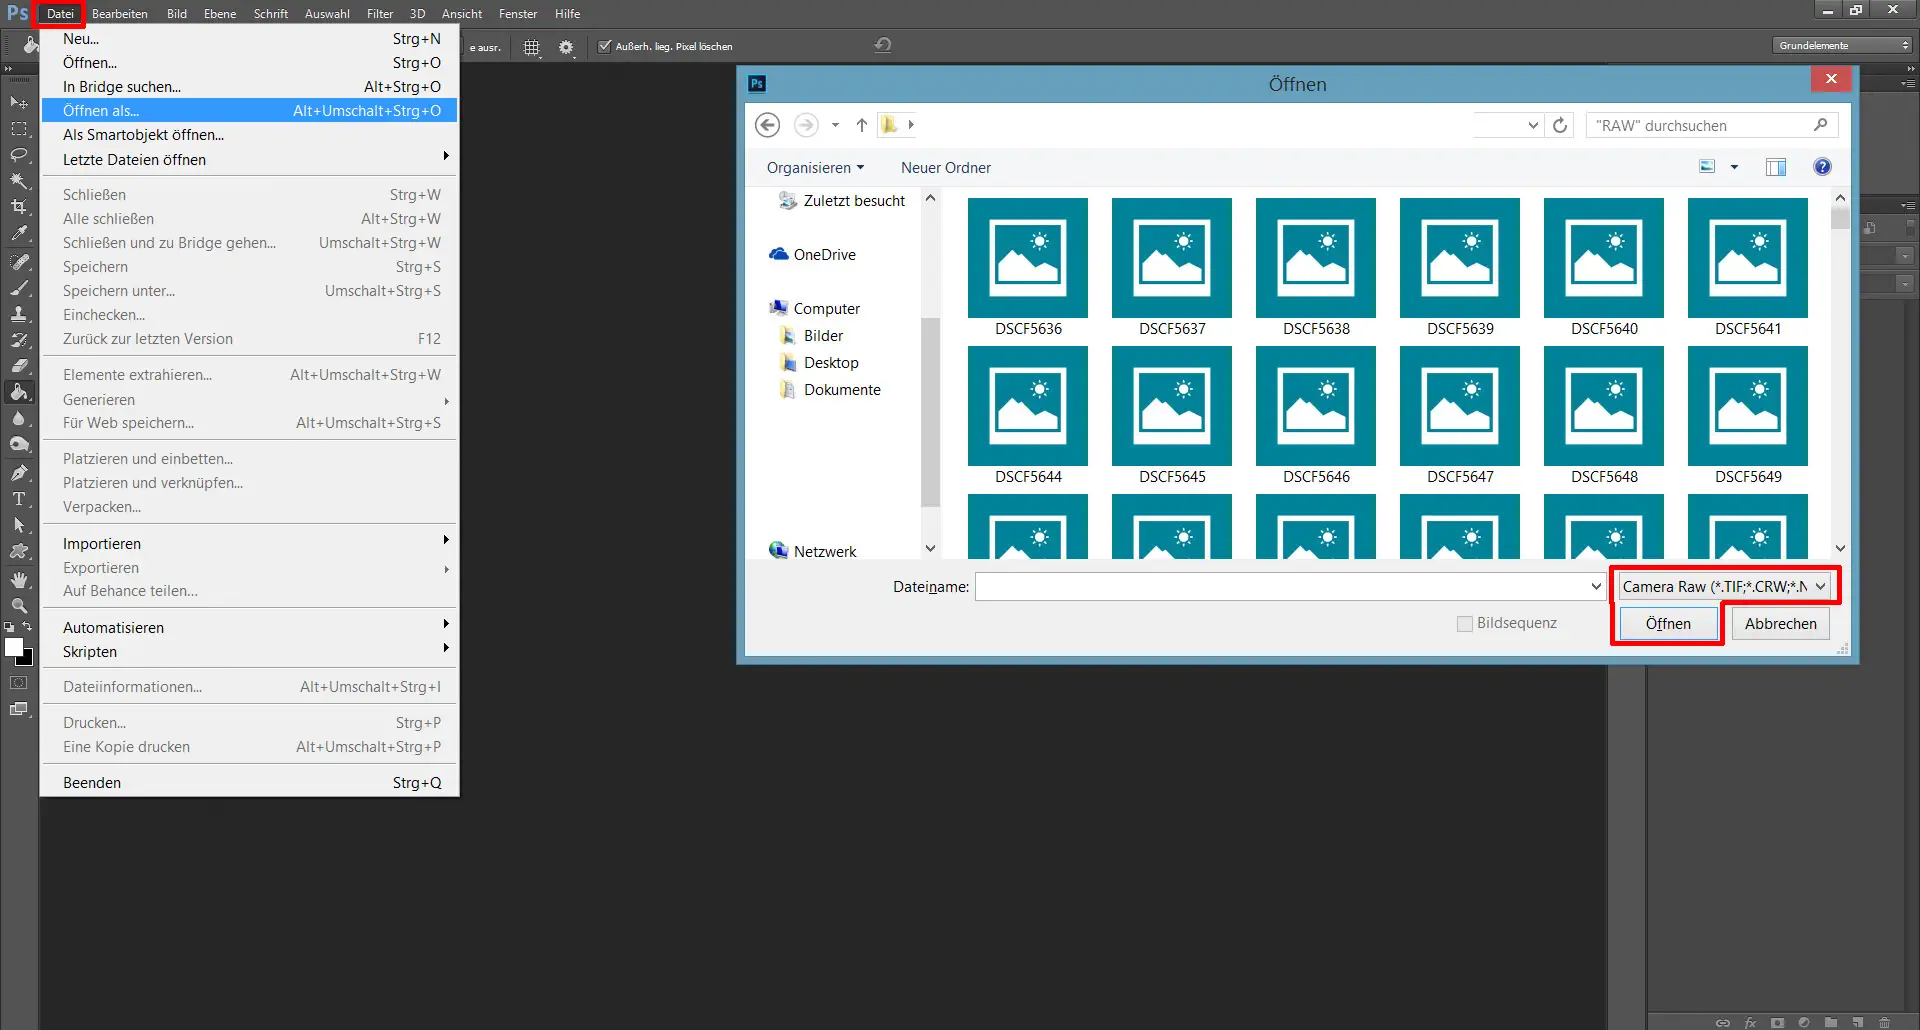This screenshot has width=1920, height=1030.
Task: Select the Crop tool
Action: pos(19,207)
